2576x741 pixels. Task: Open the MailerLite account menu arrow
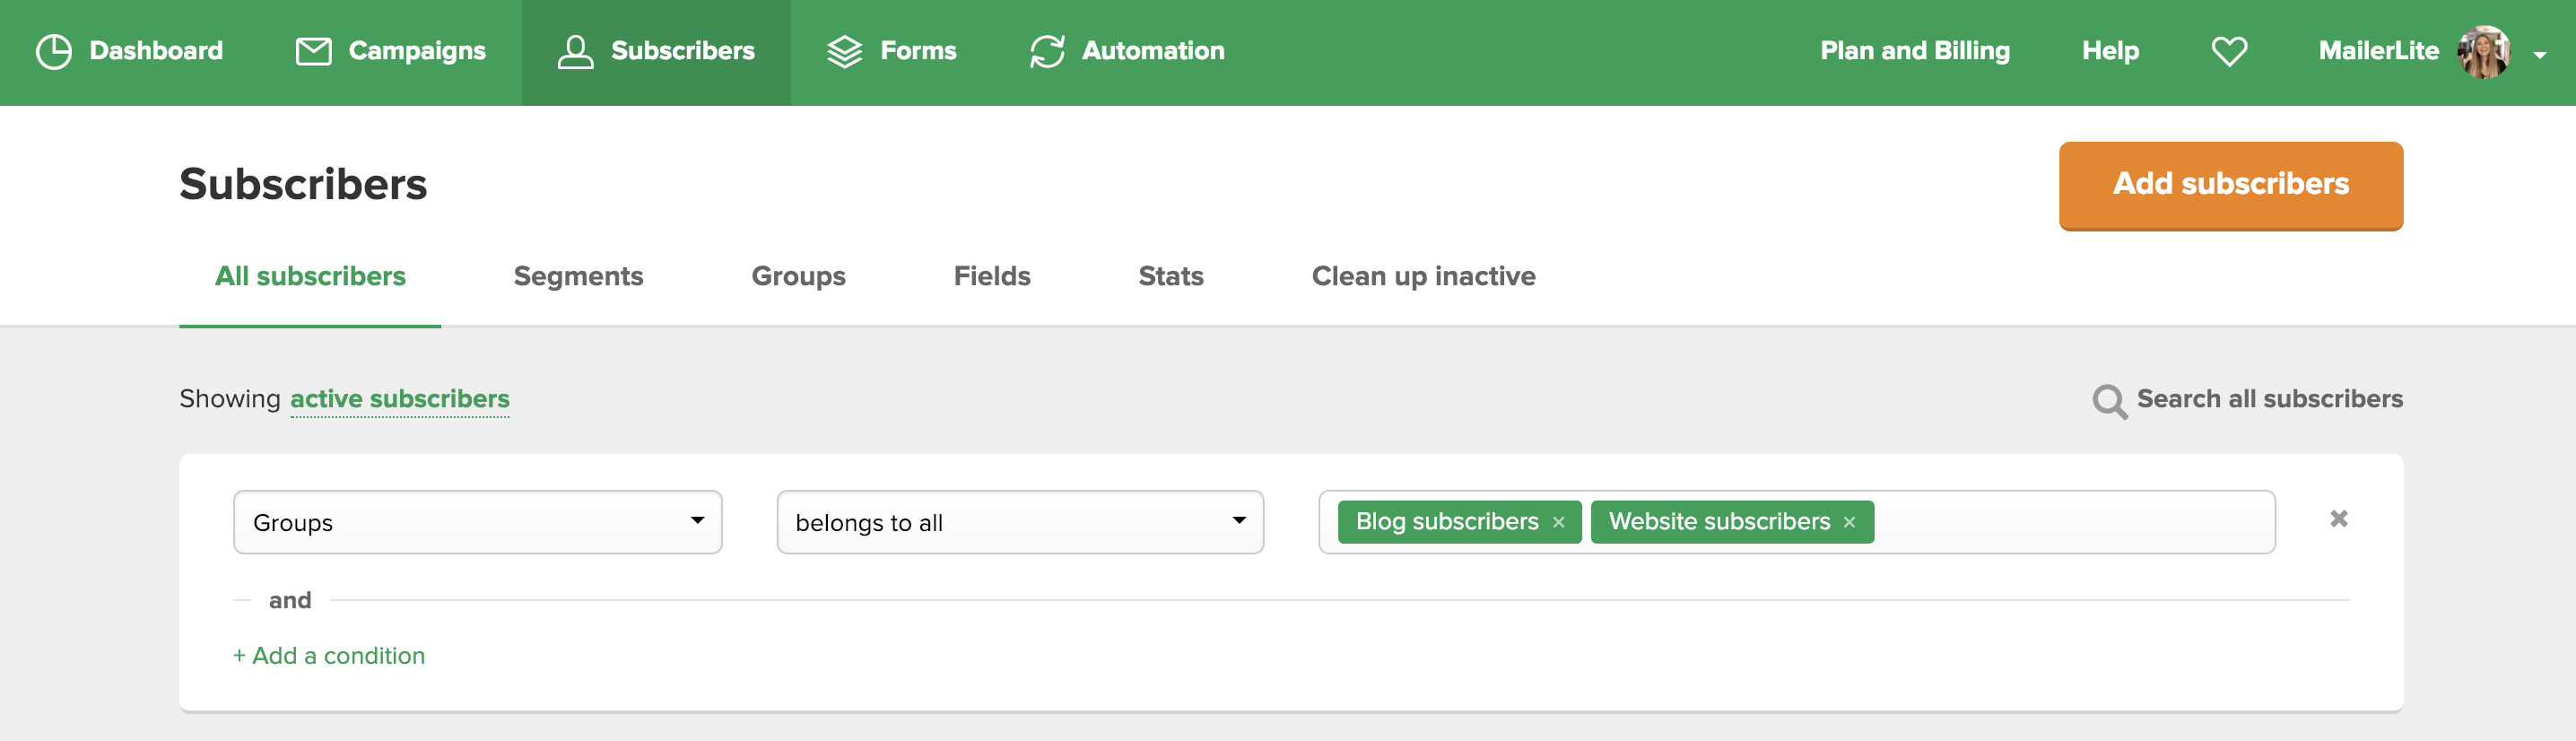click(2539, 55)
